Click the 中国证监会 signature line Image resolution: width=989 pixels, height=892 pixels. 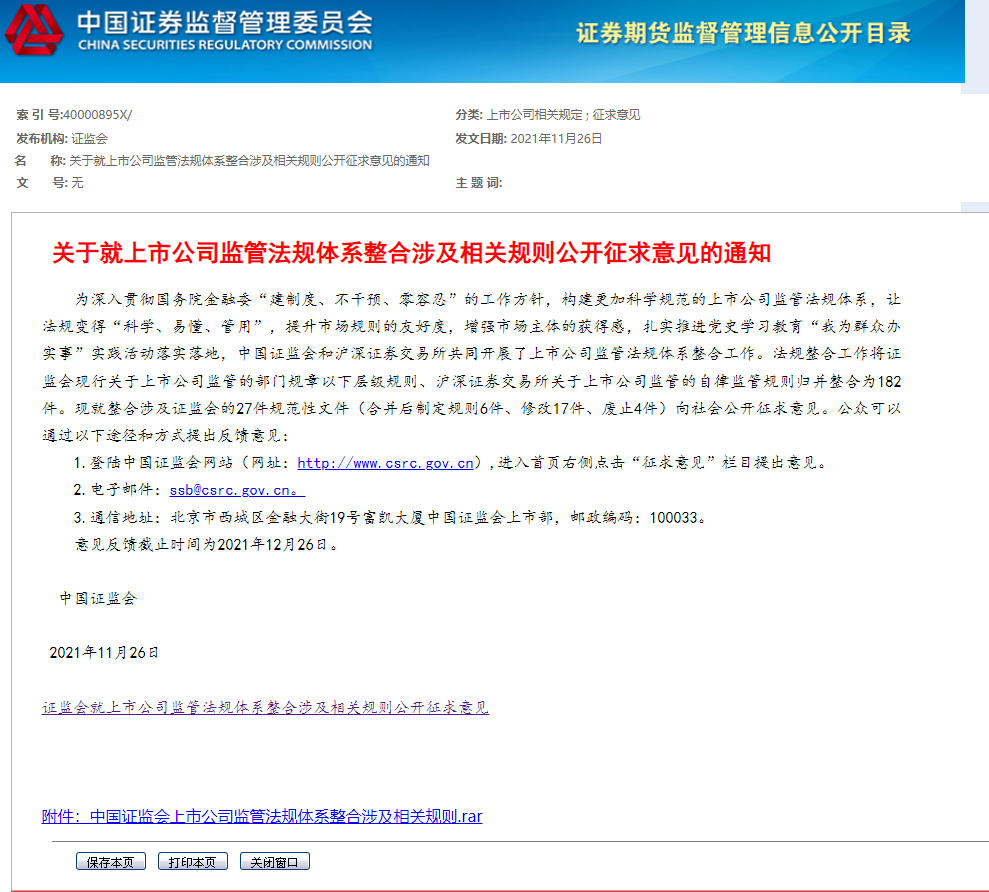click(97, 599)
